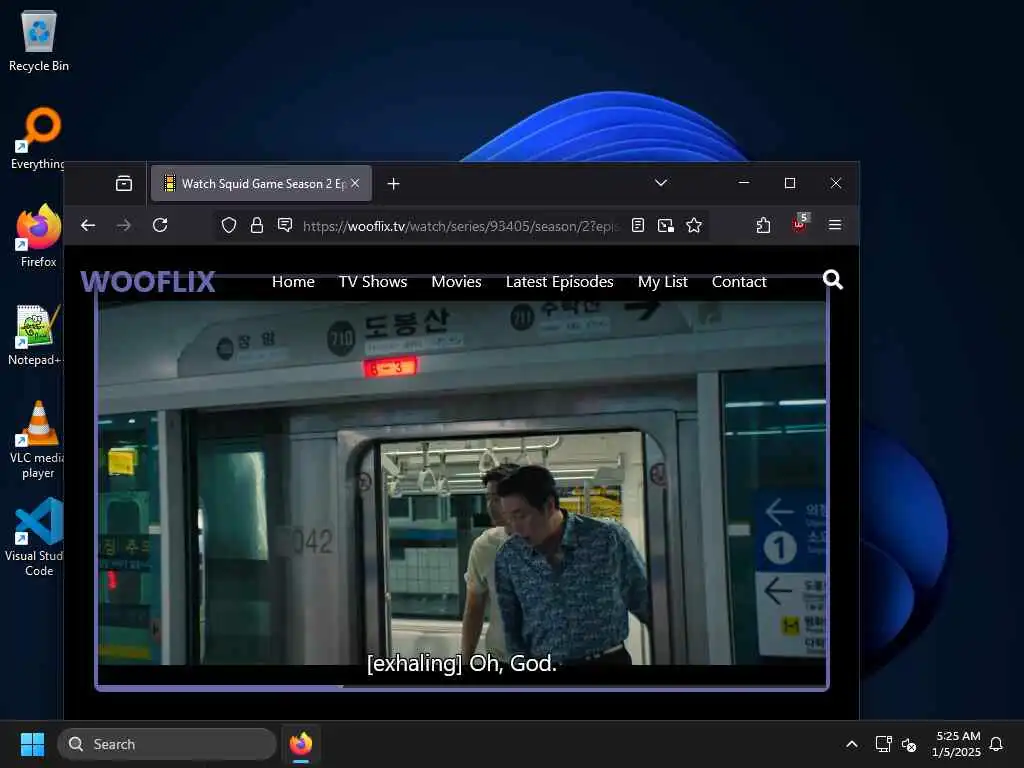This screenshot has width=1024, height=768.
Task: Open the tracking protection shield panel
Action: (229, 225)
